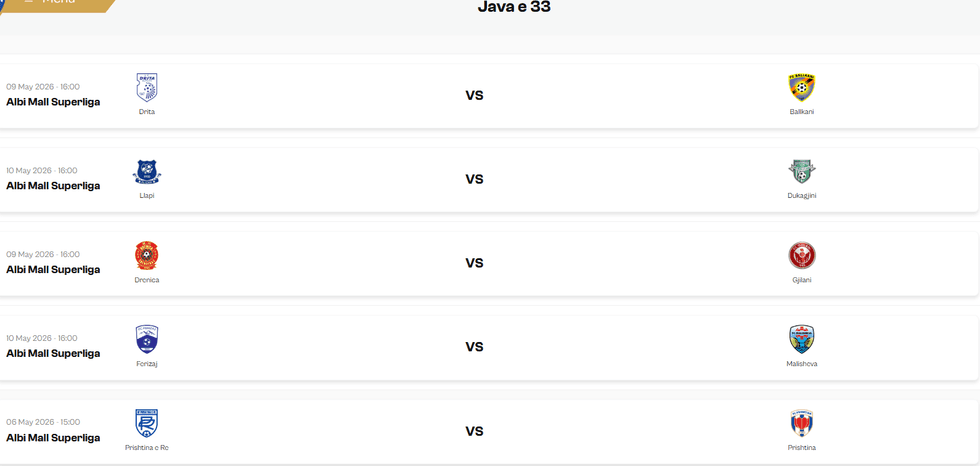View Drenica vs Gjilani match VS
This screenshot has width=980, height=466.
pos(474,263)
